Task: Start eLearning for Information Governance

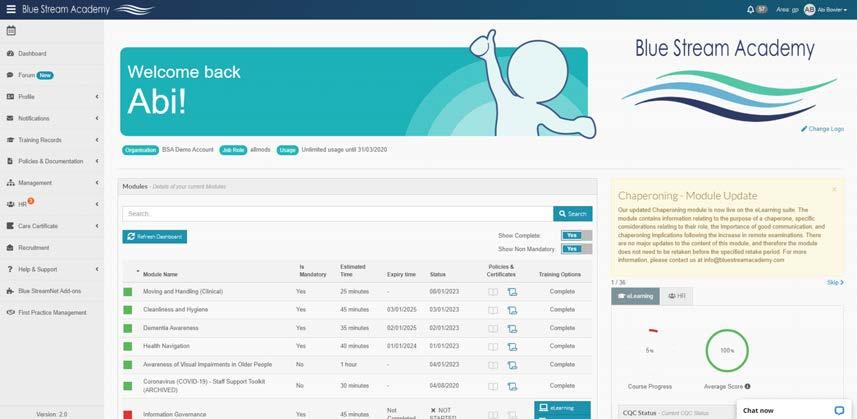Action: 562,408
